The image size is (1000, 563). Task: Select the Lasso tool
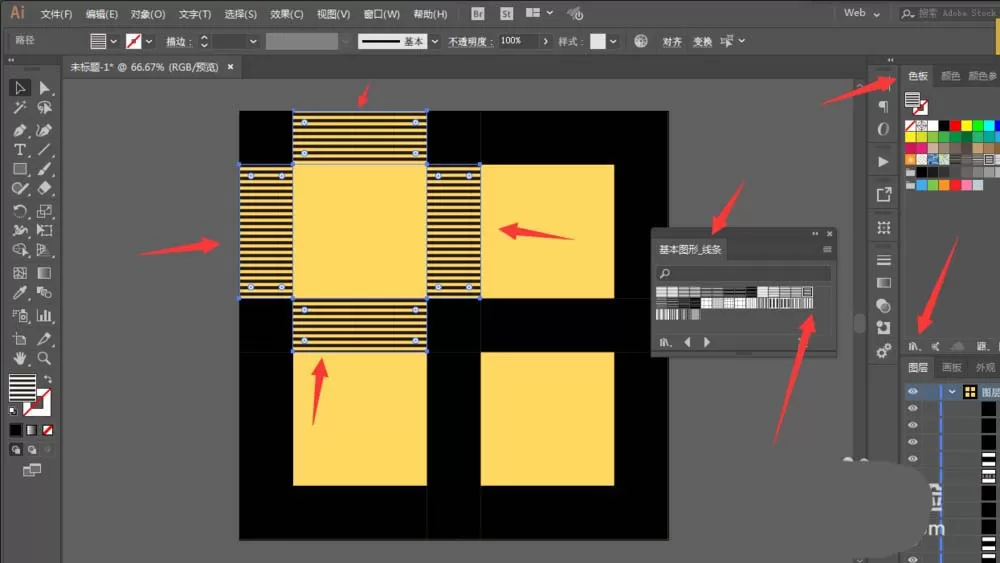[44, 107]
